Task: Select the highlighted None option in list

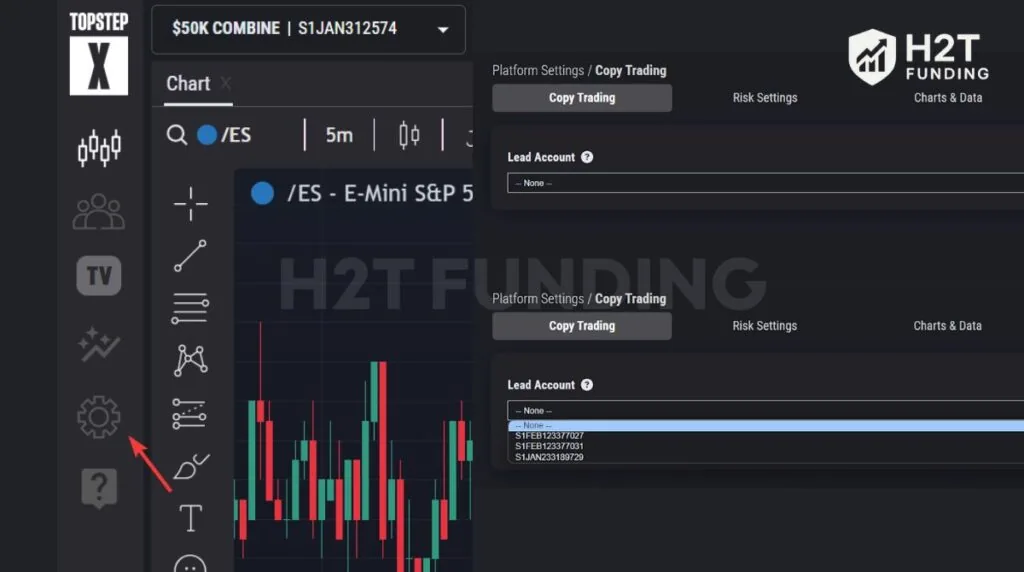Action: click(765, 426)
